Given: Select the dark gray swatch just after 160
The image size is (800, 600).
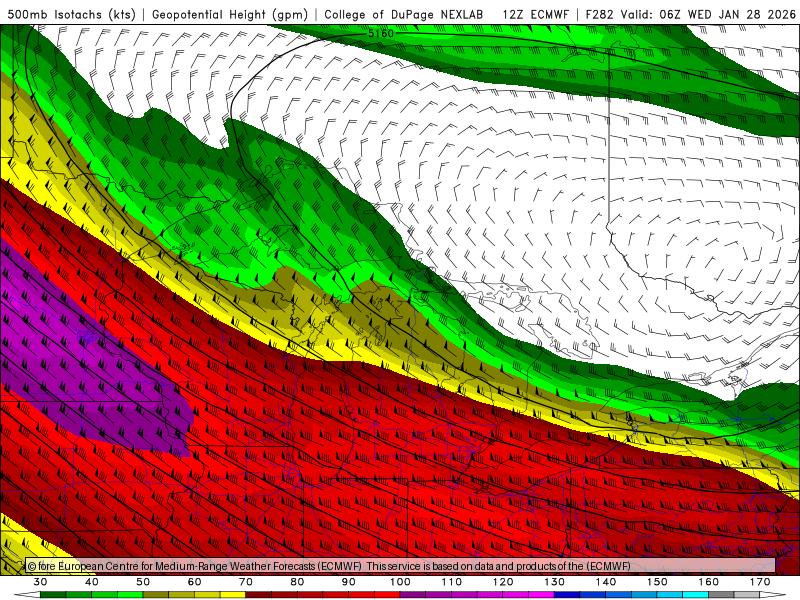Looking at the screenshot, I should (x=721, y=595).
